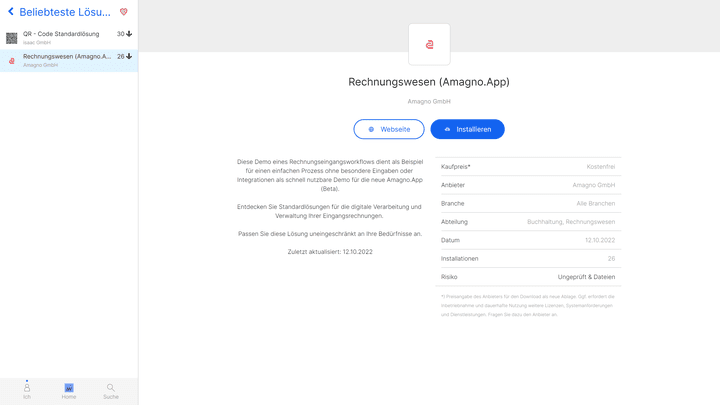Click the download arrow next to 26

click(129, 57)
